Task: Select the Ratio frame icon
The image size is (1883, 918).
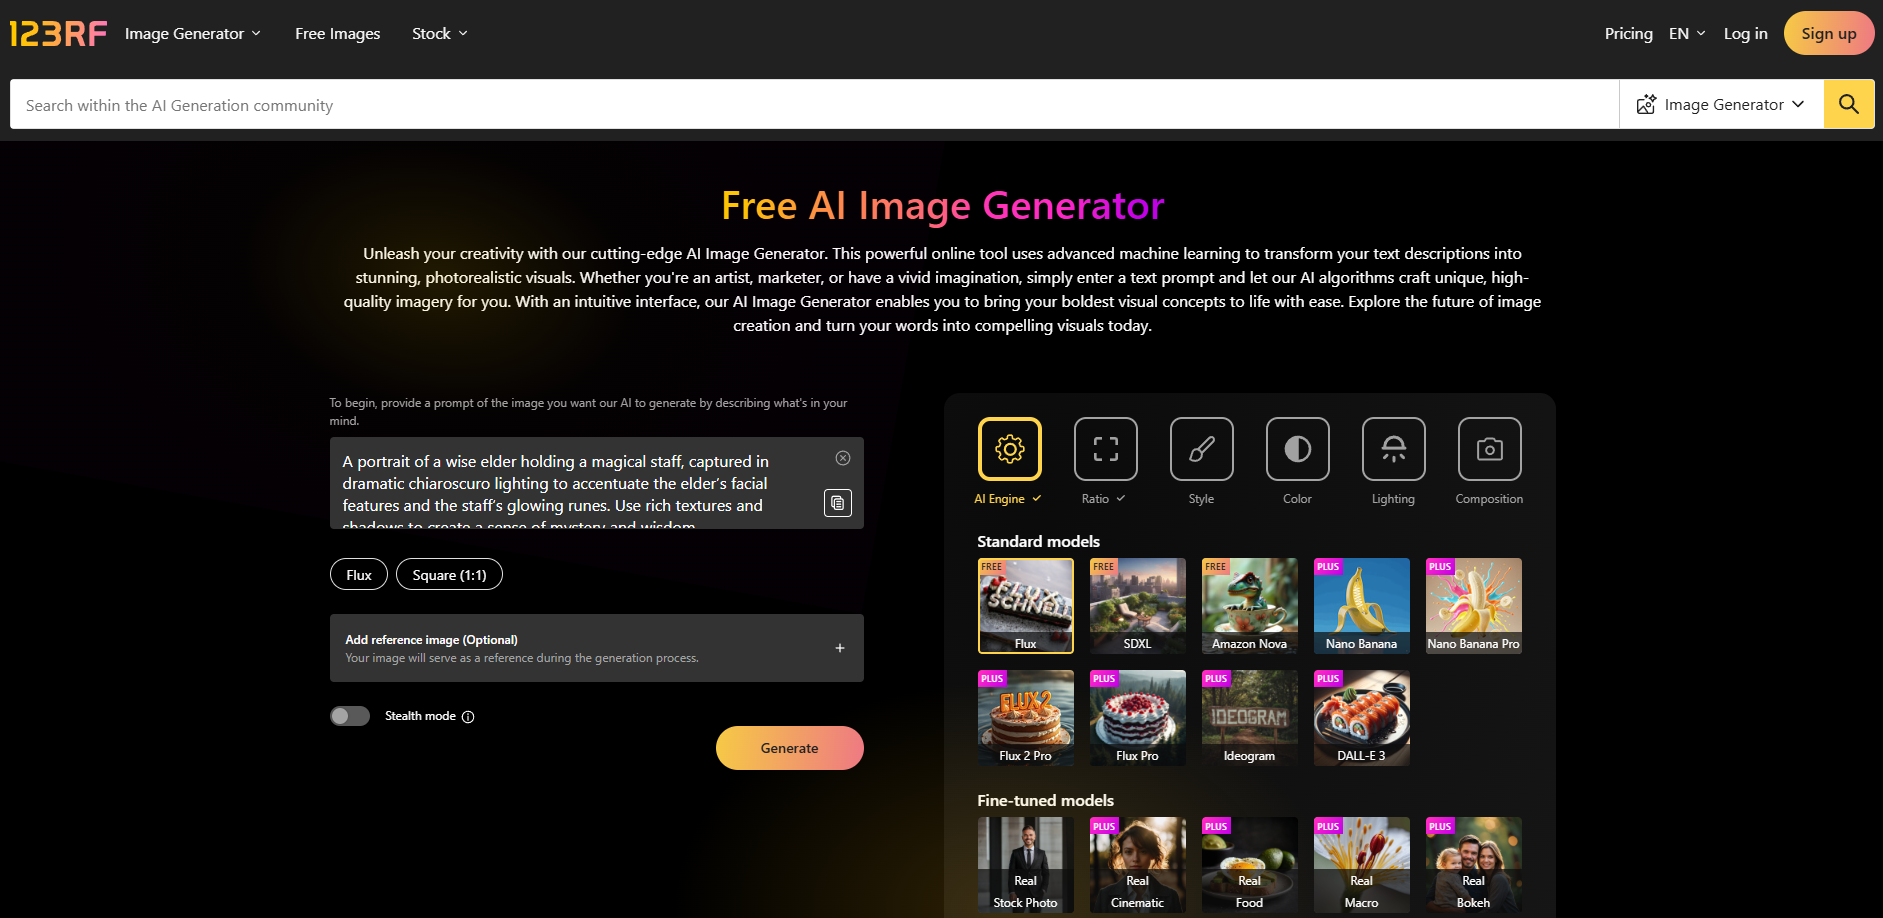Action: pyautogui.click(x=1105, y=449)
